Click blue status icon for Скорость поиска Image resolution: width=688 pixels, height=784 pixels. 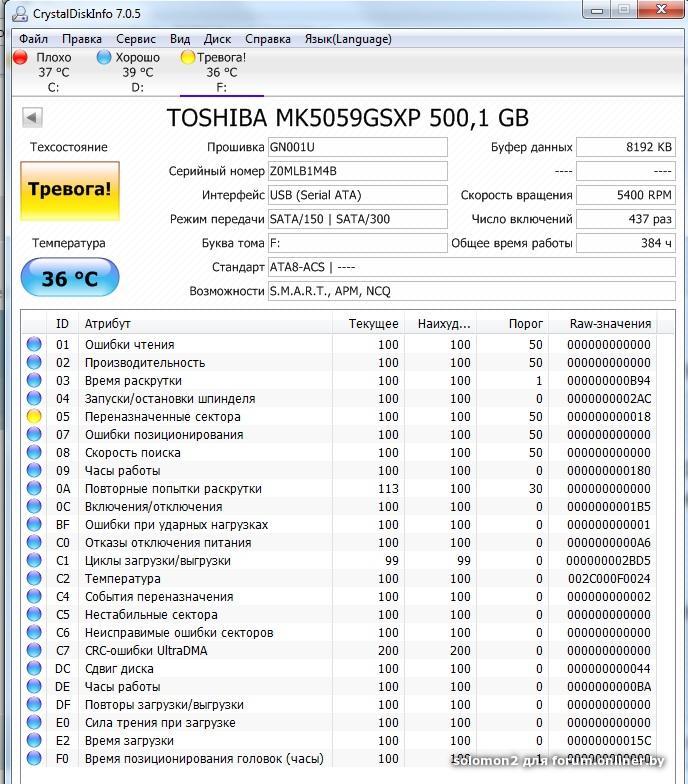34,452
